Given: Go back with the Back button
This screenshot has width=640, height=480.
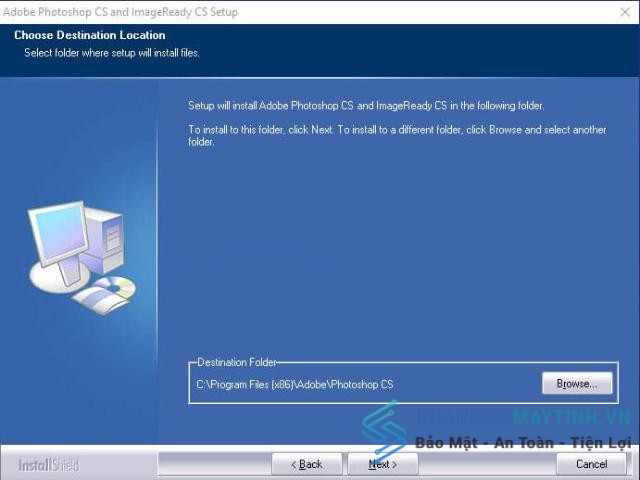Looking at the screenshot, I should click(x=307, y=464).
